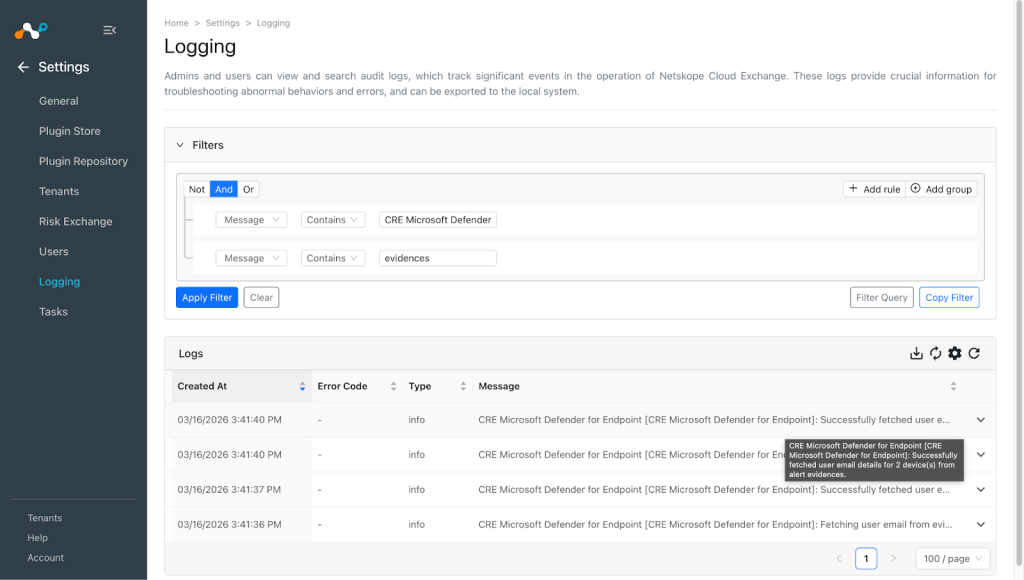Toggle the Not operator

(197, 189)
